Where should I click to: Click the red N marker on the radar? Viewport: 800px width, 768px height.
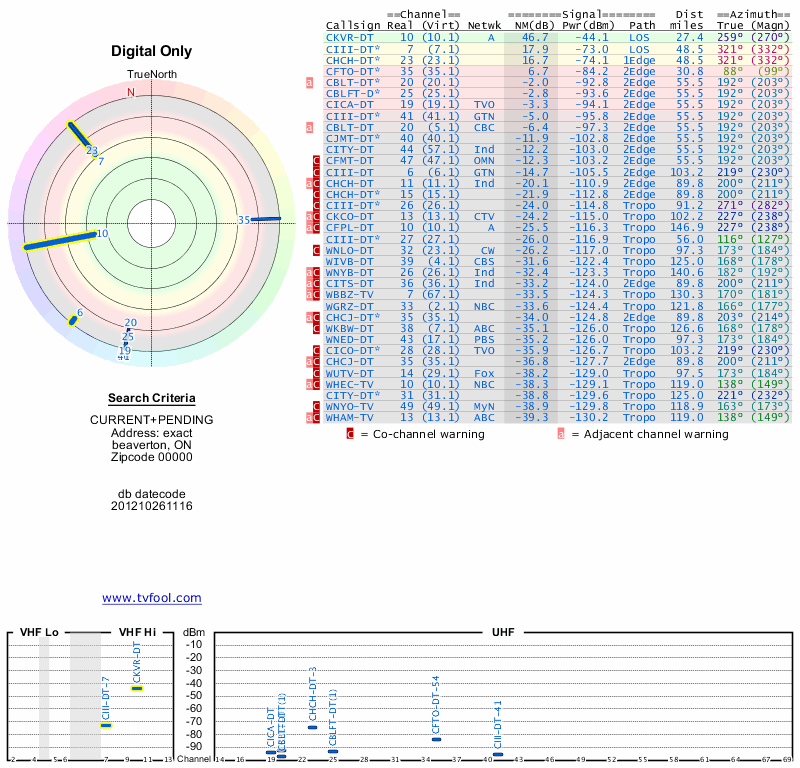tap(130, 93)
